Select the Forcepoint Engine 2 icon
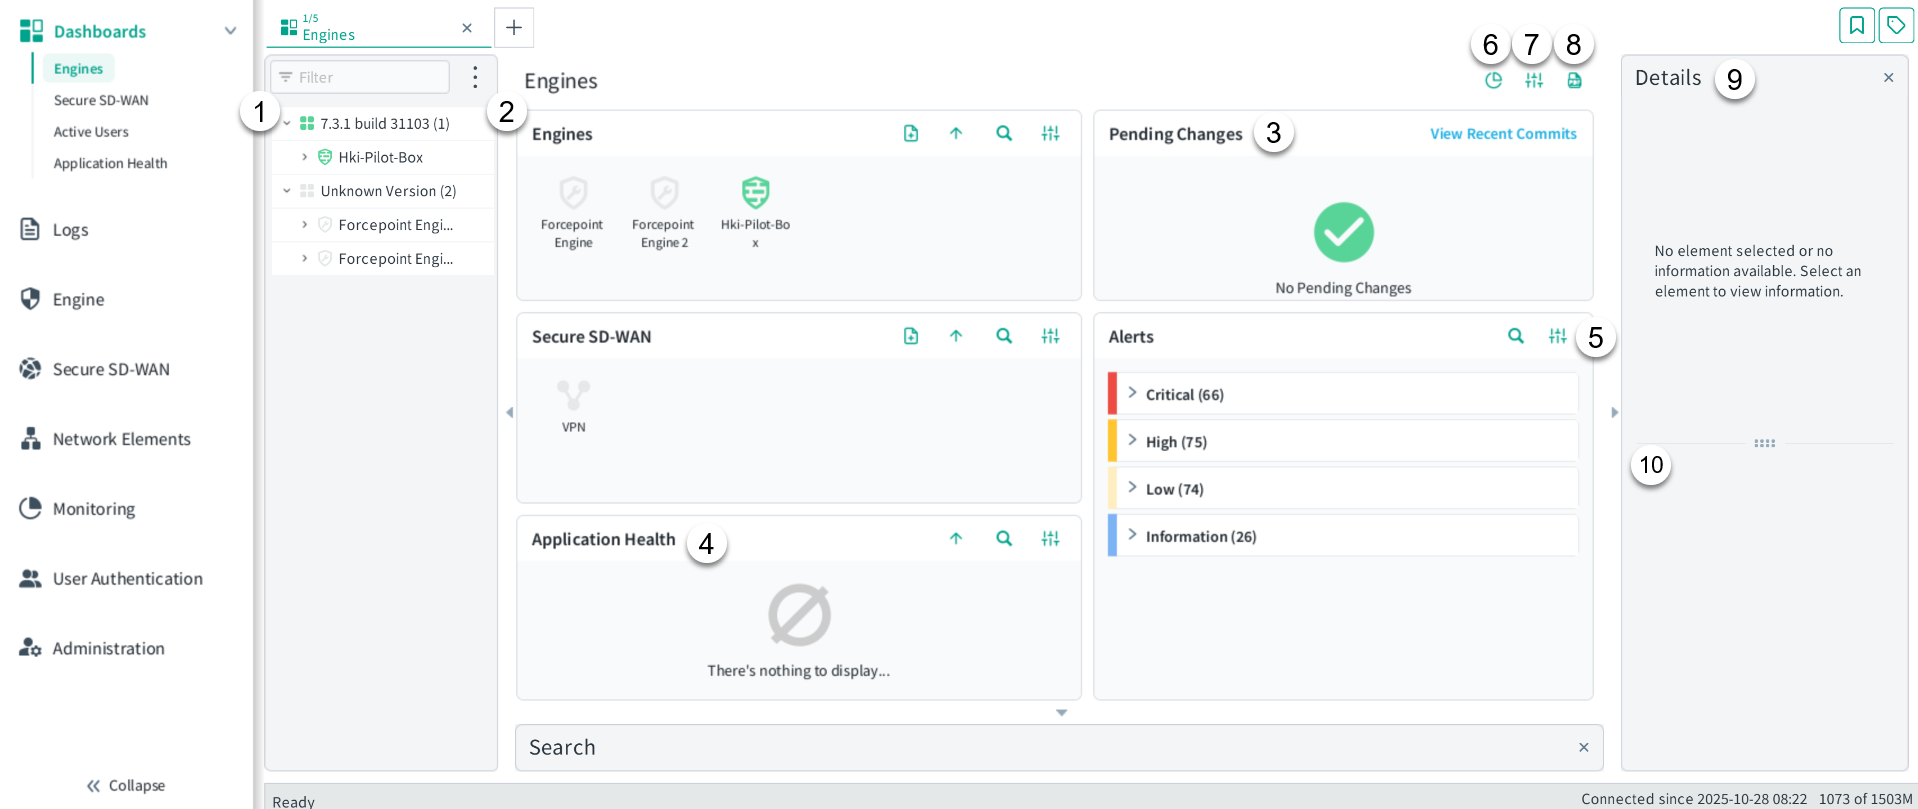 (x=664, y=192)
